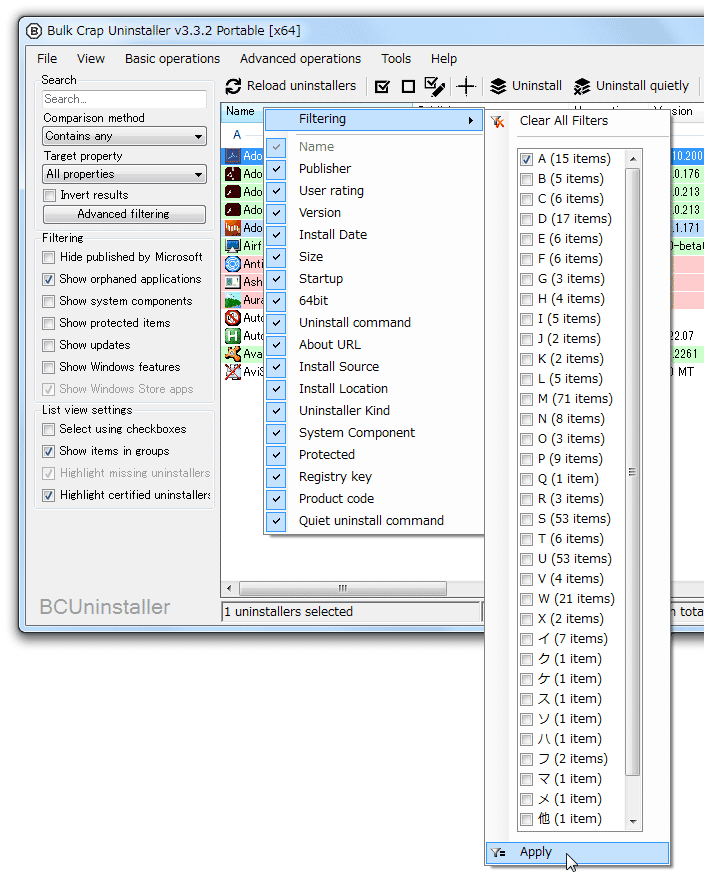Image resolution: width=704 pixels, height=878 pixels.
Task: Click the Uninstall quietly button label
Action: pos(642,86)
